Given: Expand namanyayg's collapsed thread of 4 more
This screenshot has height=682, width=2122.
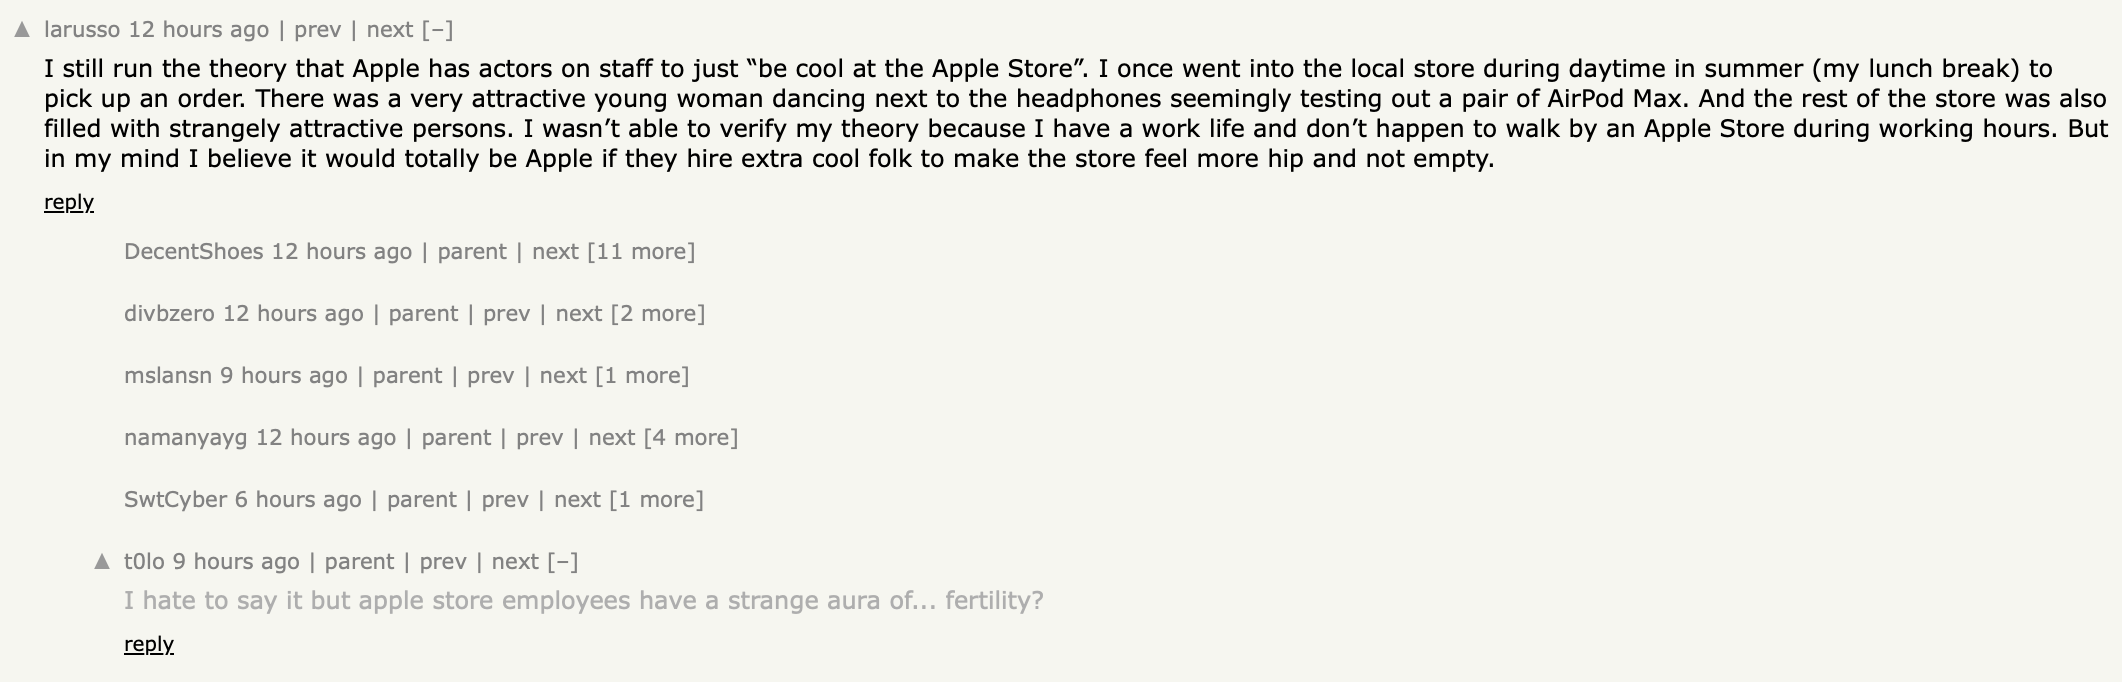Looking at the screenshot, I should (691, 438).
